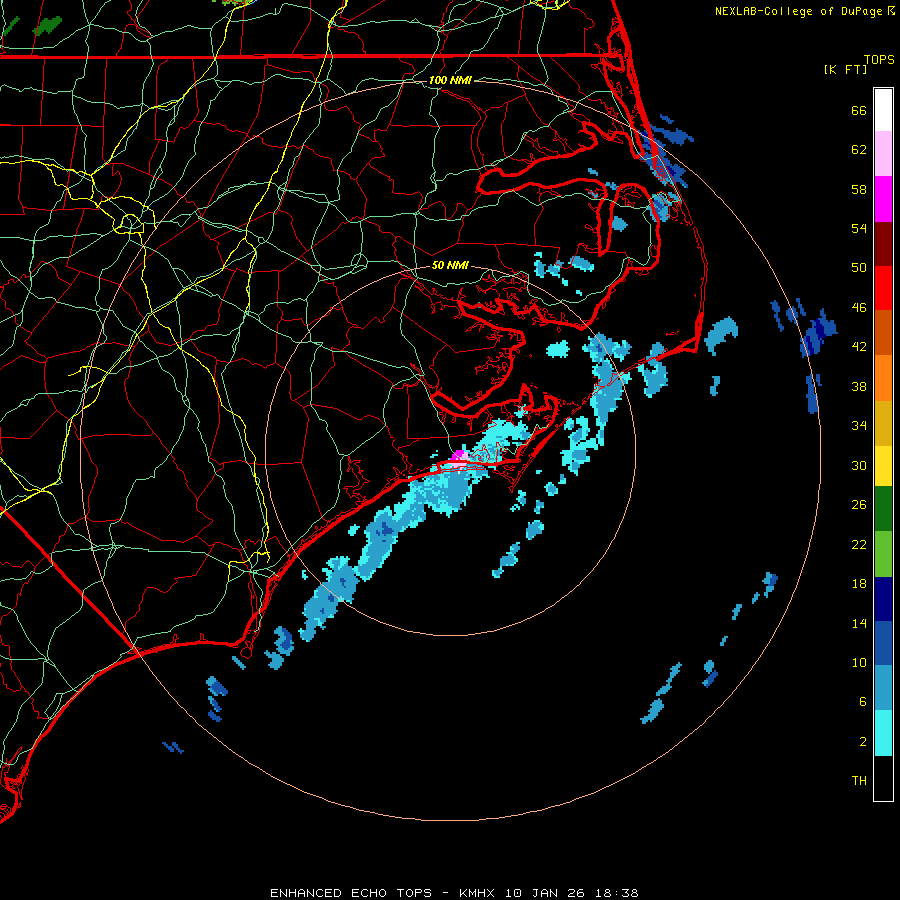
Task: Click the light pink 62 kft swatch
Action: [x=883, y=154]
